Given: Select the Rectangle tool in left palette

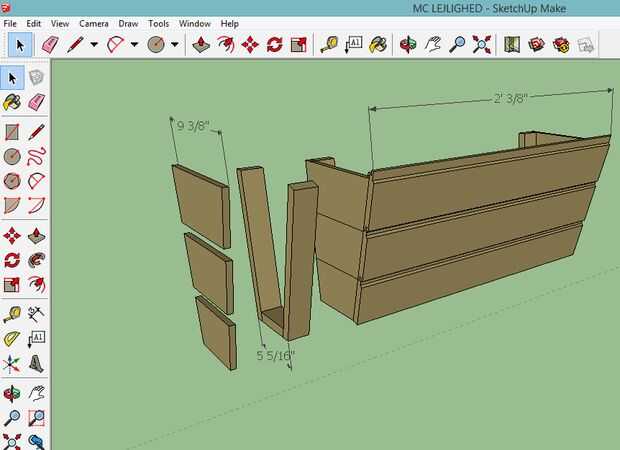Looking at the screenshot, I should 12,132.
